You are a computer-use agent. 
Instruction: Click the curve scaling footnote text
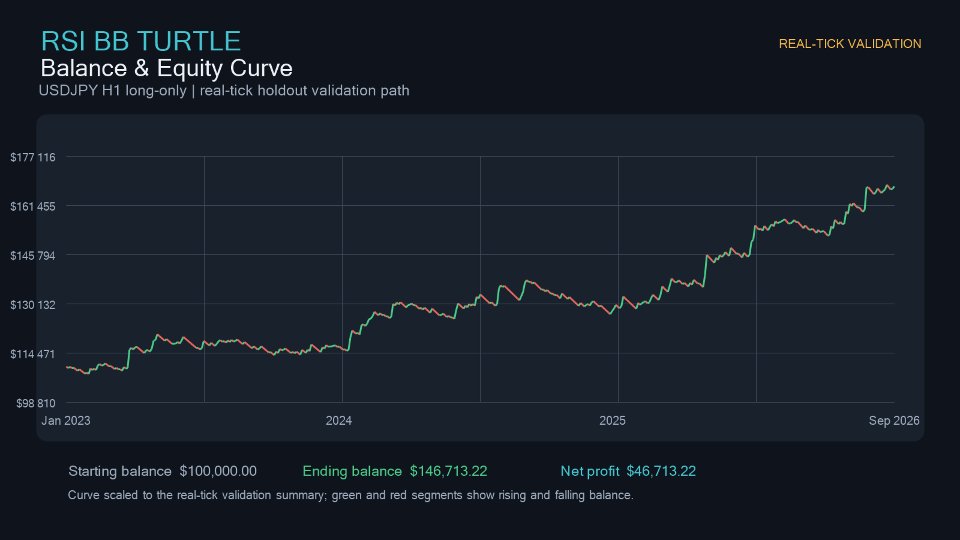point(350,495)
